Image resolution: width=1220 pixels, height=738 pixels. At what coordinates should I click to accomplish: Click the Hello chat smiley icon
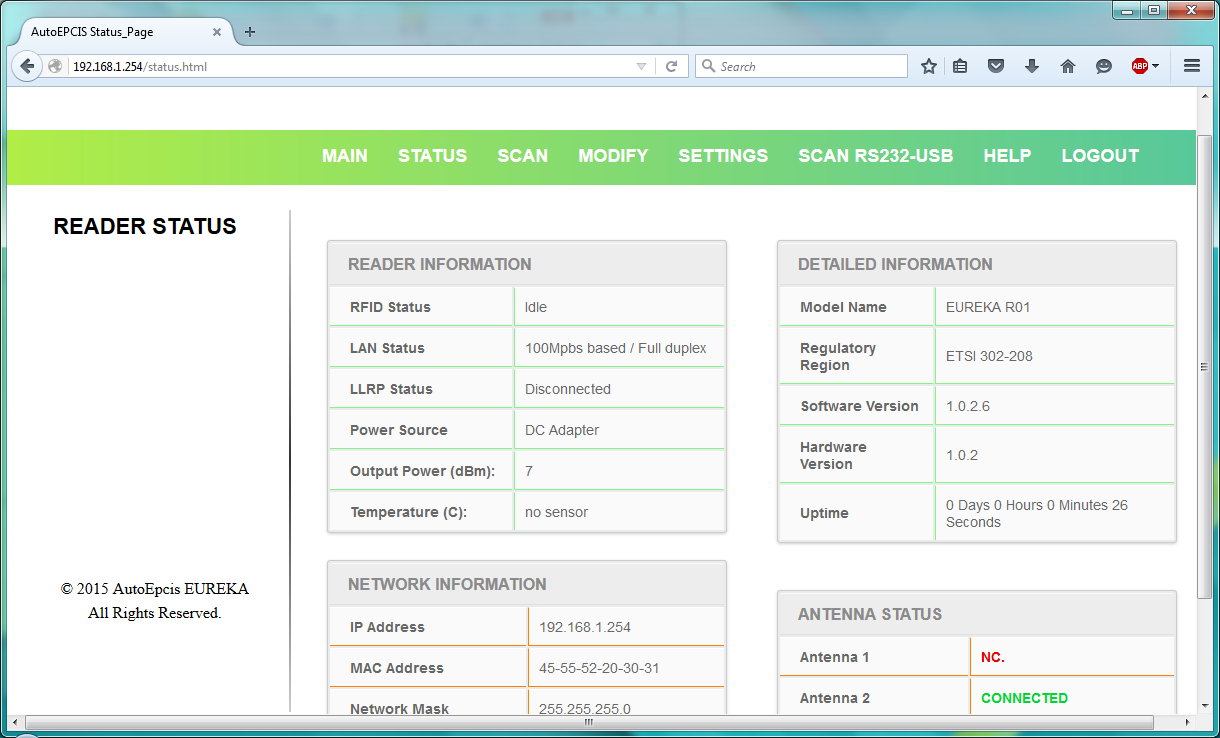coord(1104,66)
